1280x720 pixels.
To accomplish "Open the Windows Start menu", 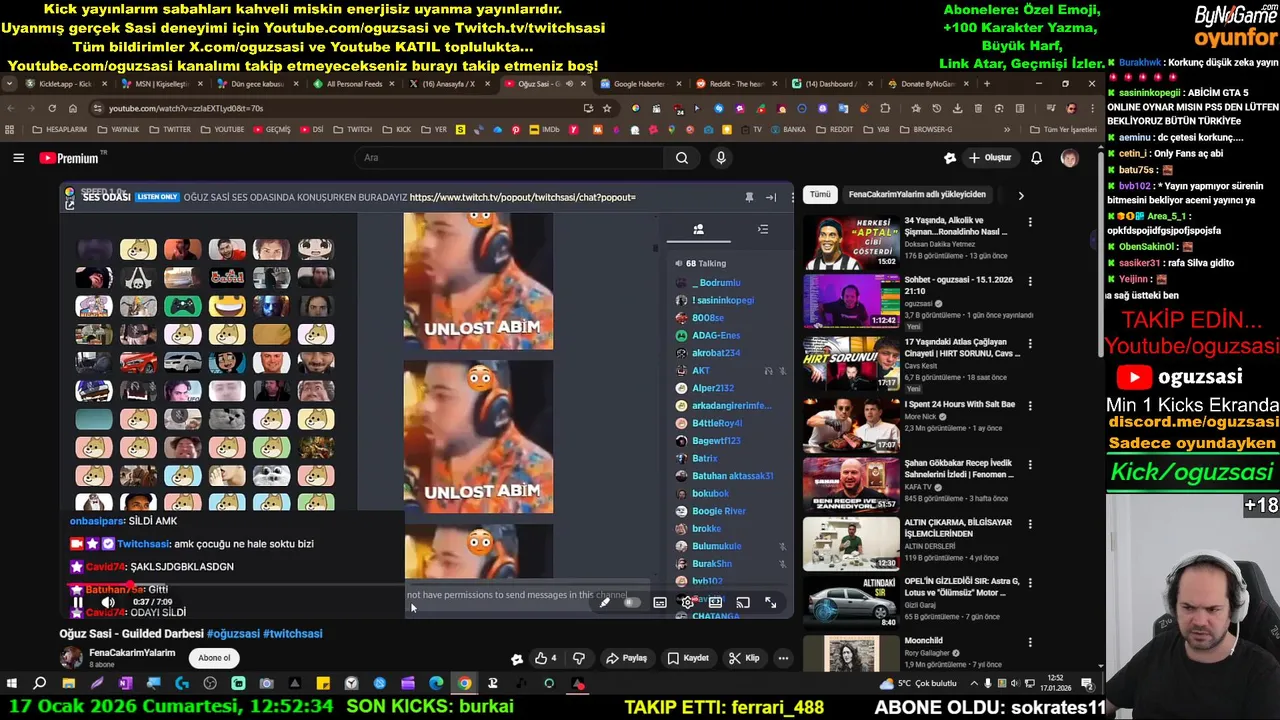I will [11, 684].
